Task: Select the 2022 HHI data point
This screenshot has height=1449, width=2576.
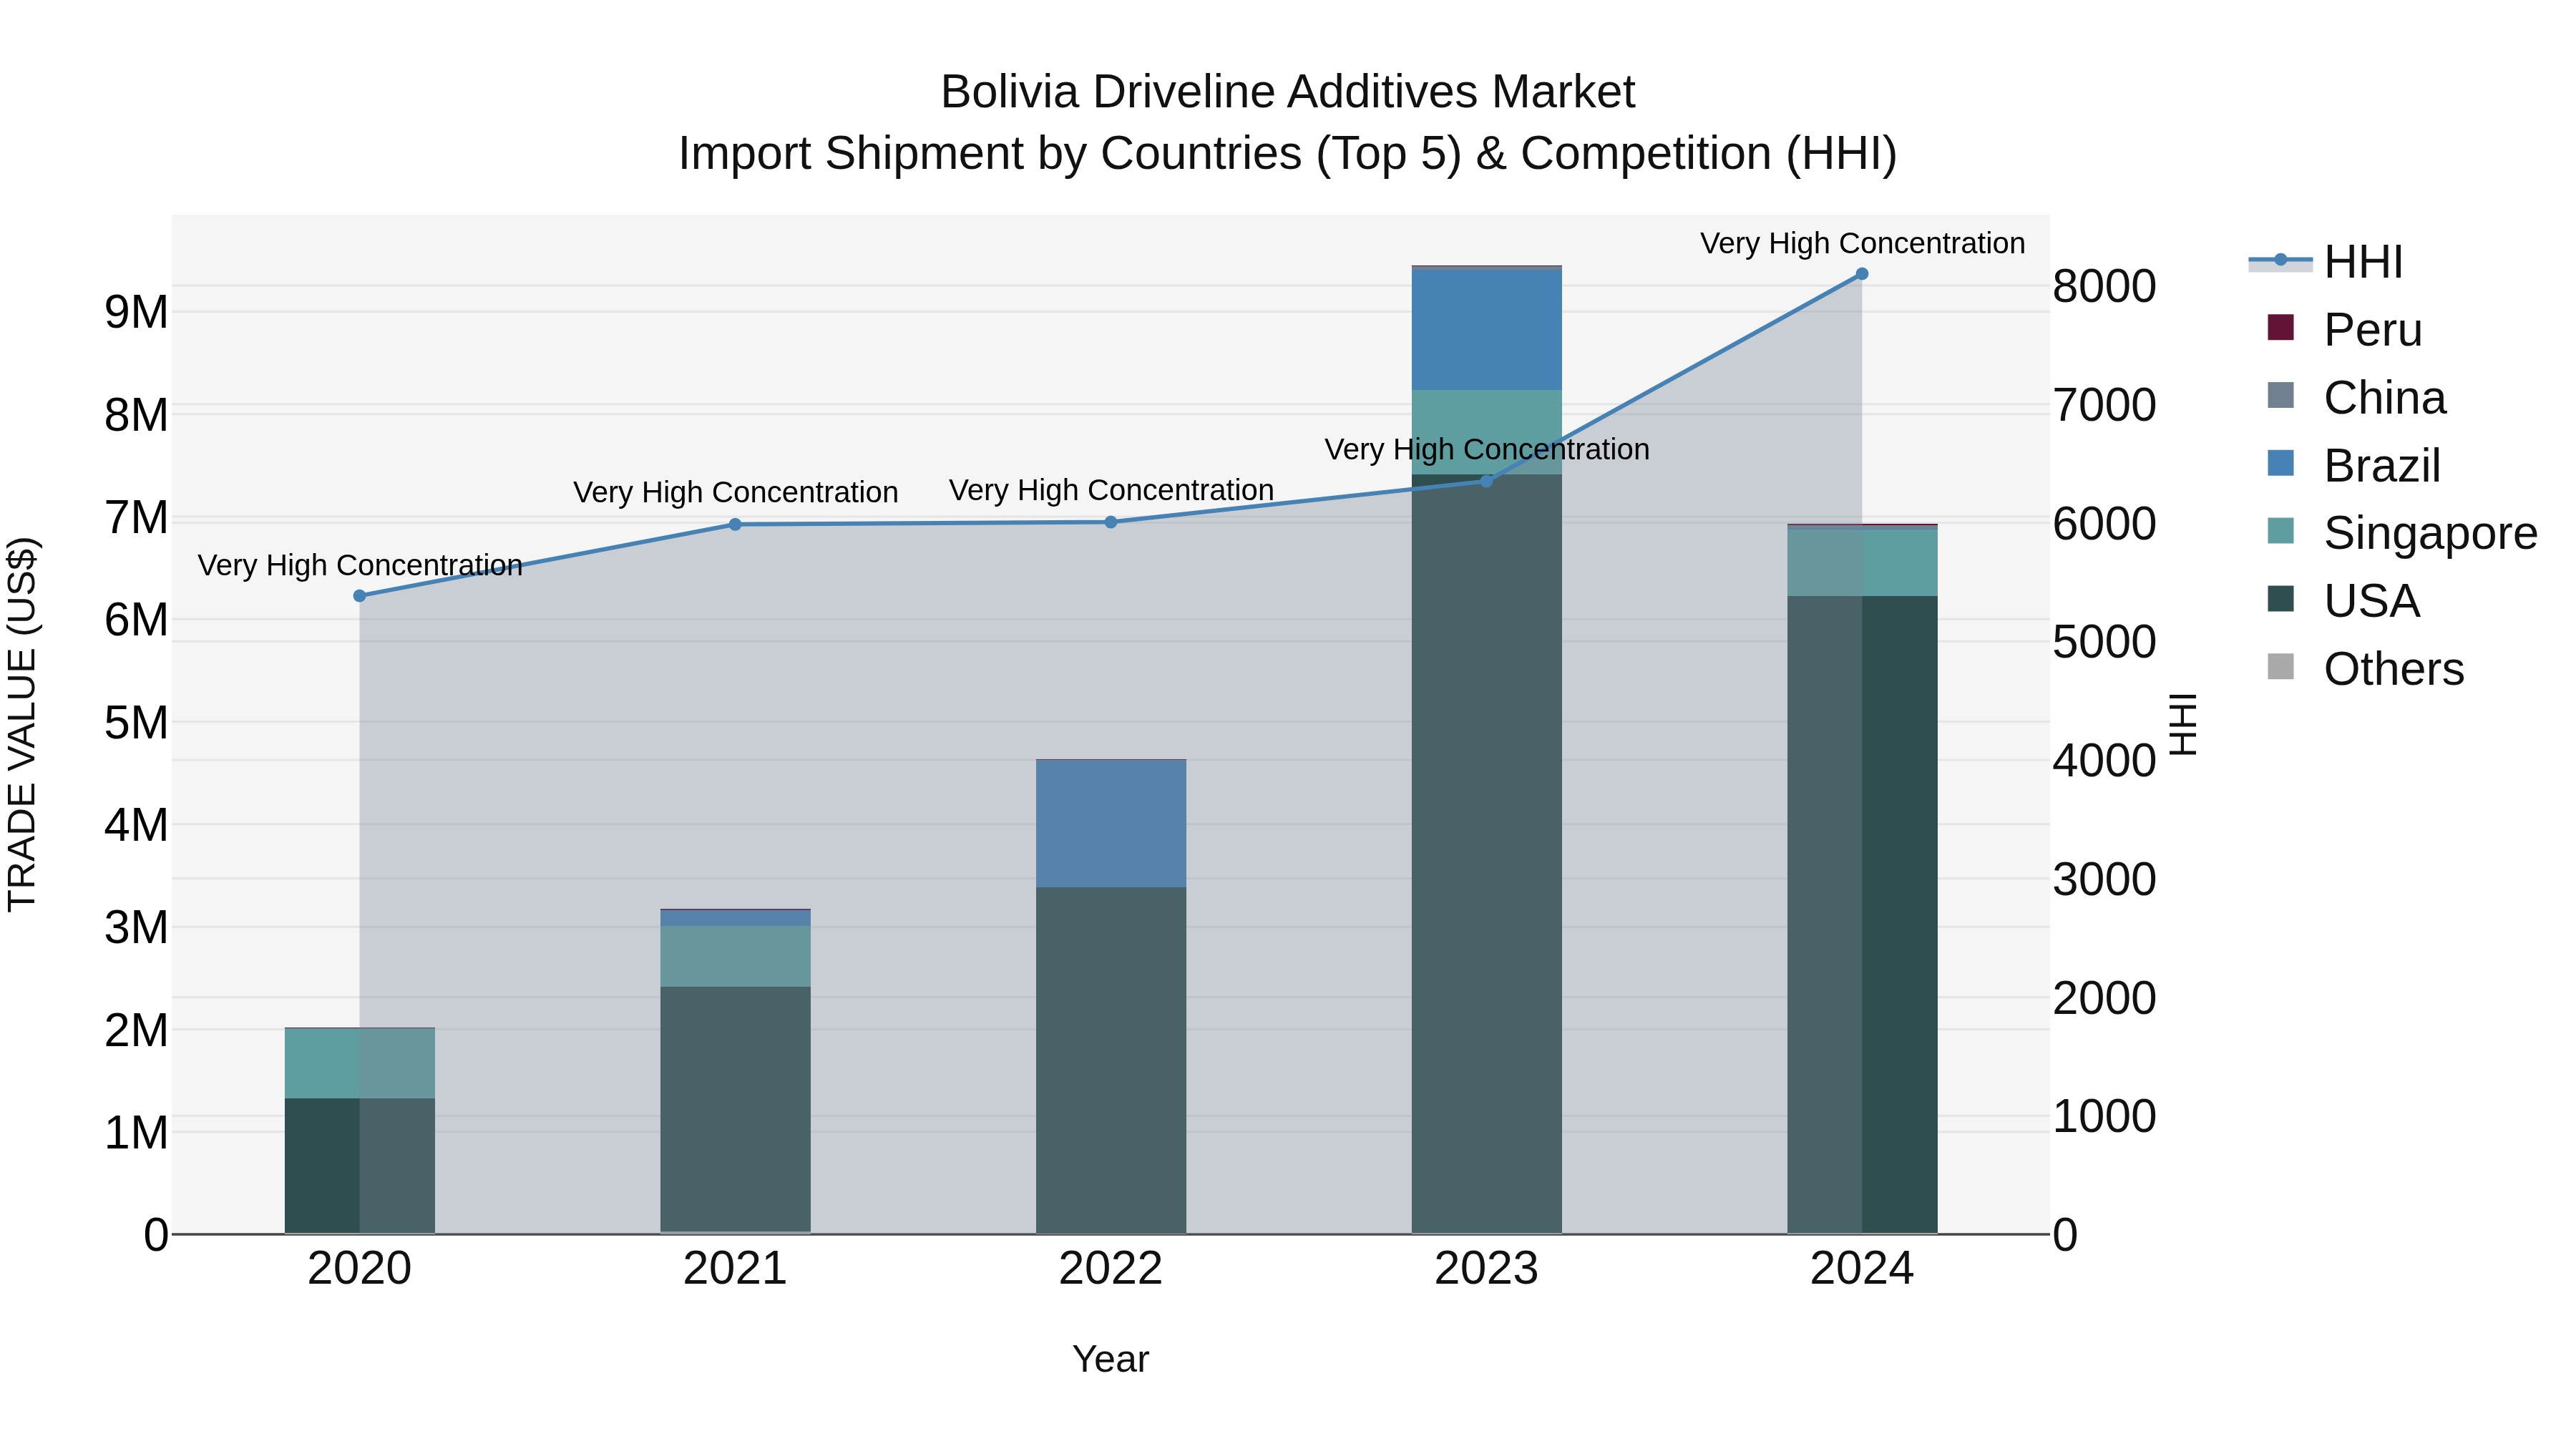Action: coord(1111,522)
